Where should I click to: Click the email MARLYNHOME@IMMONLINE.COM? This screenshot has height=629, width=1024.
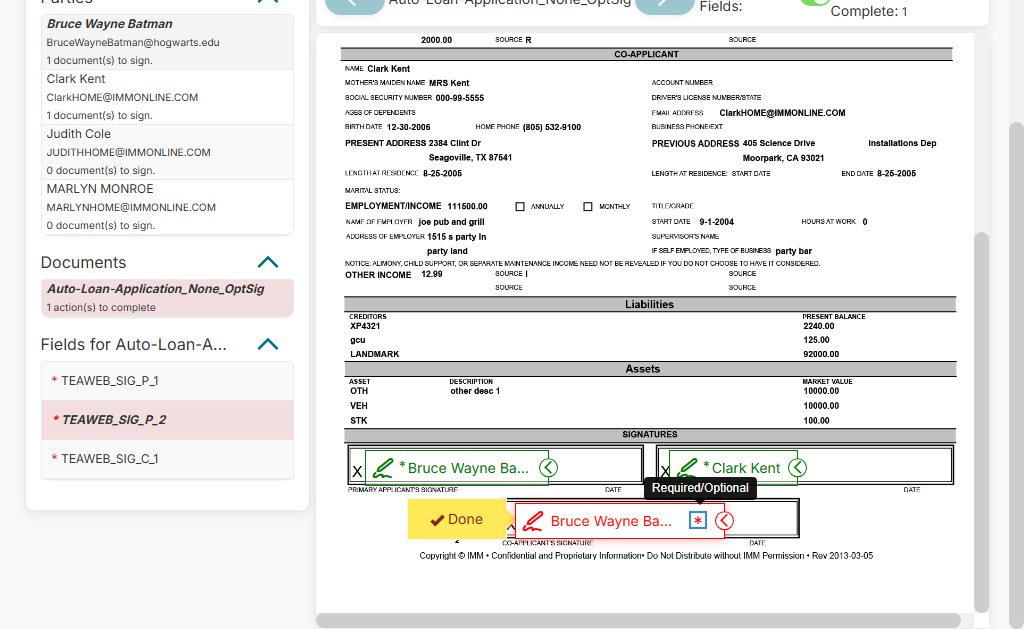pos(131,207)
